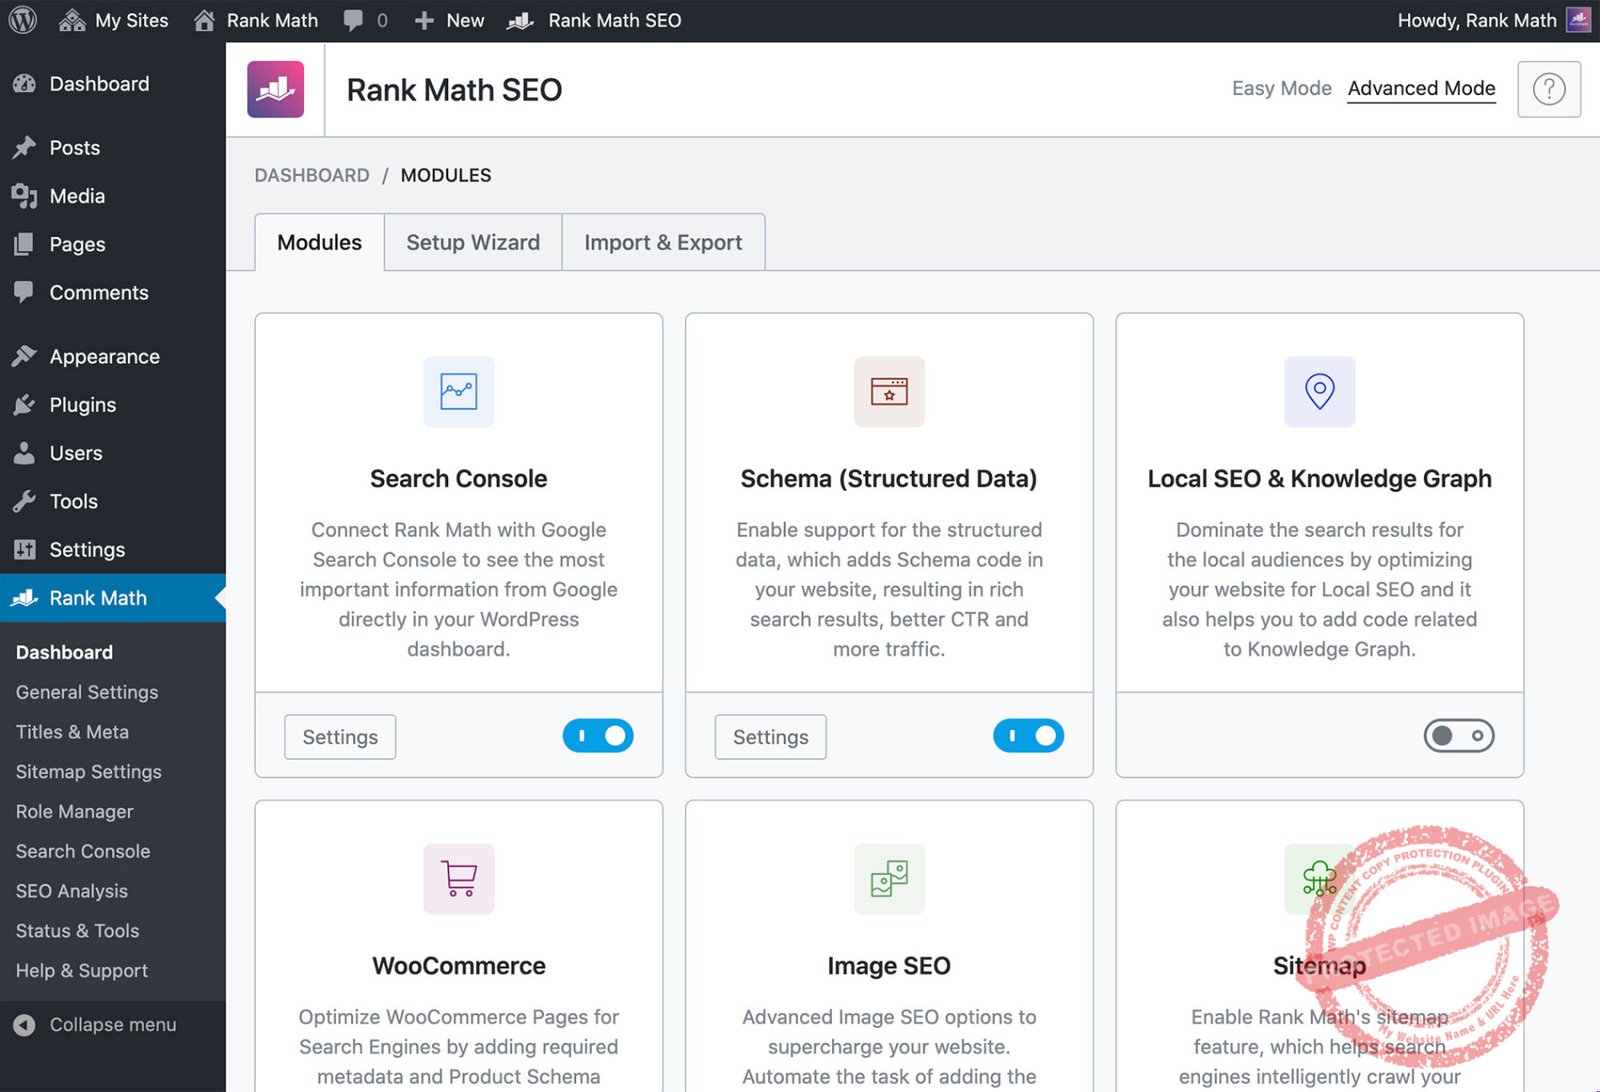Switch to the Modules tab
Image resolution: width=1600 pixels, height=1092 pixels.
click(x=320, y=242)
